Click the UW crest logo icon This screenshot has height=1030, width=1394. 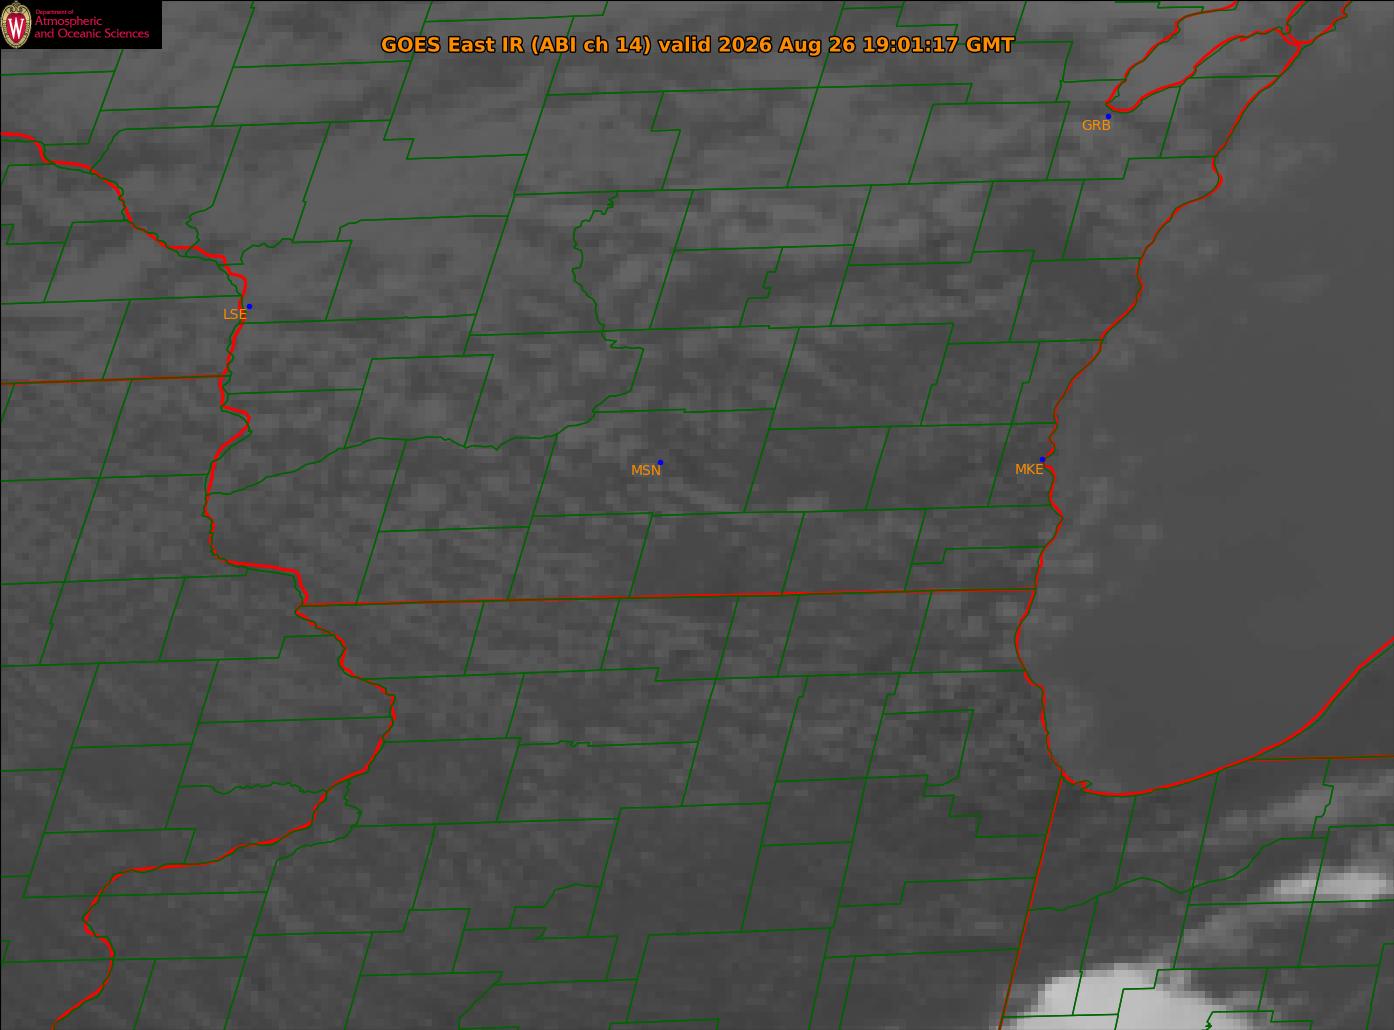[x=17, y=25]
